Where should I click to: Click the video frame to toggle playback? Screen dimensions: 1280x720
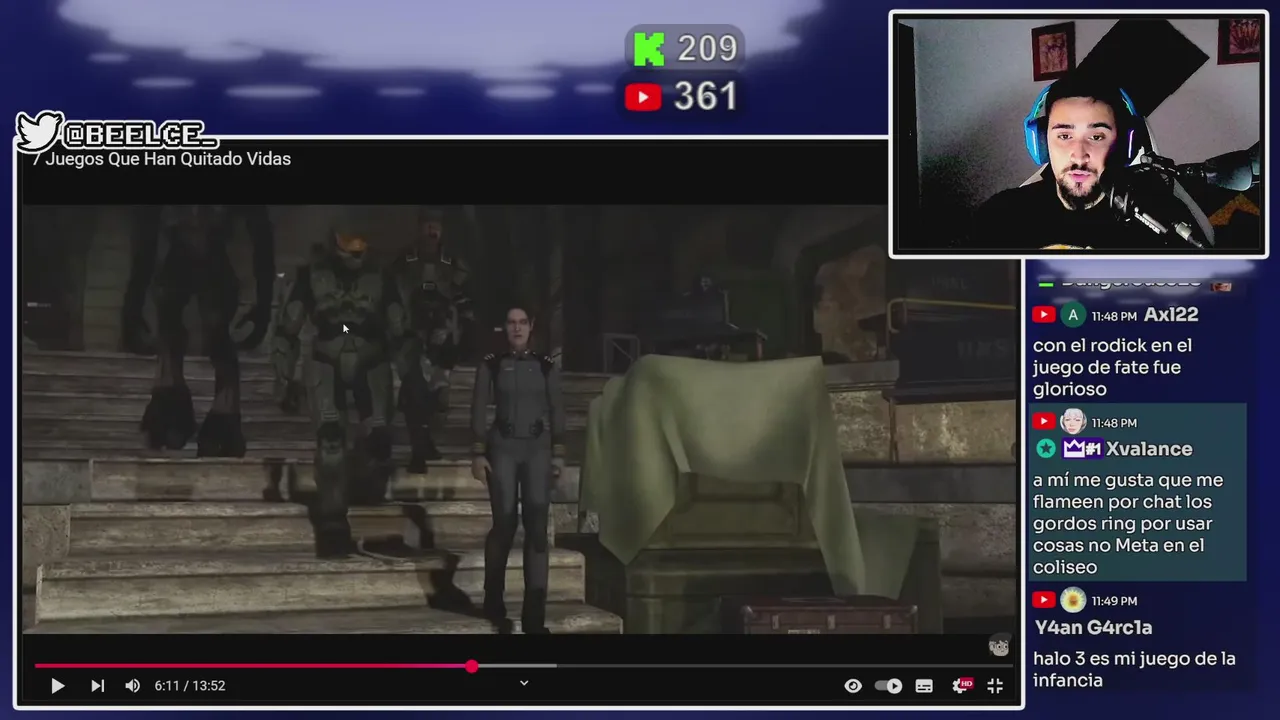pos(518,419)
